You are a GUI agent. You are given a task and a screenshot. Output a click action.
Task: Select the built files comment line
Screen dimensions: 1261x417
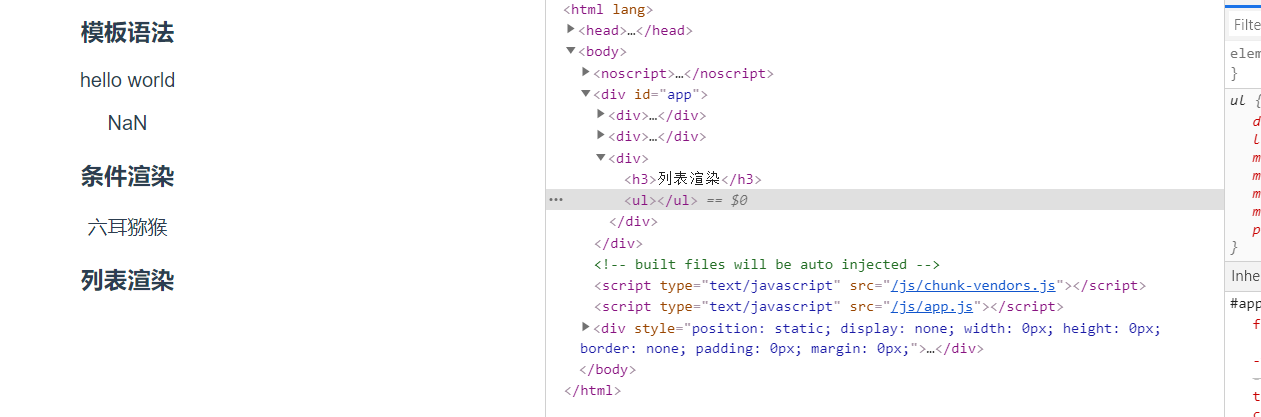[x=767, y=264]
